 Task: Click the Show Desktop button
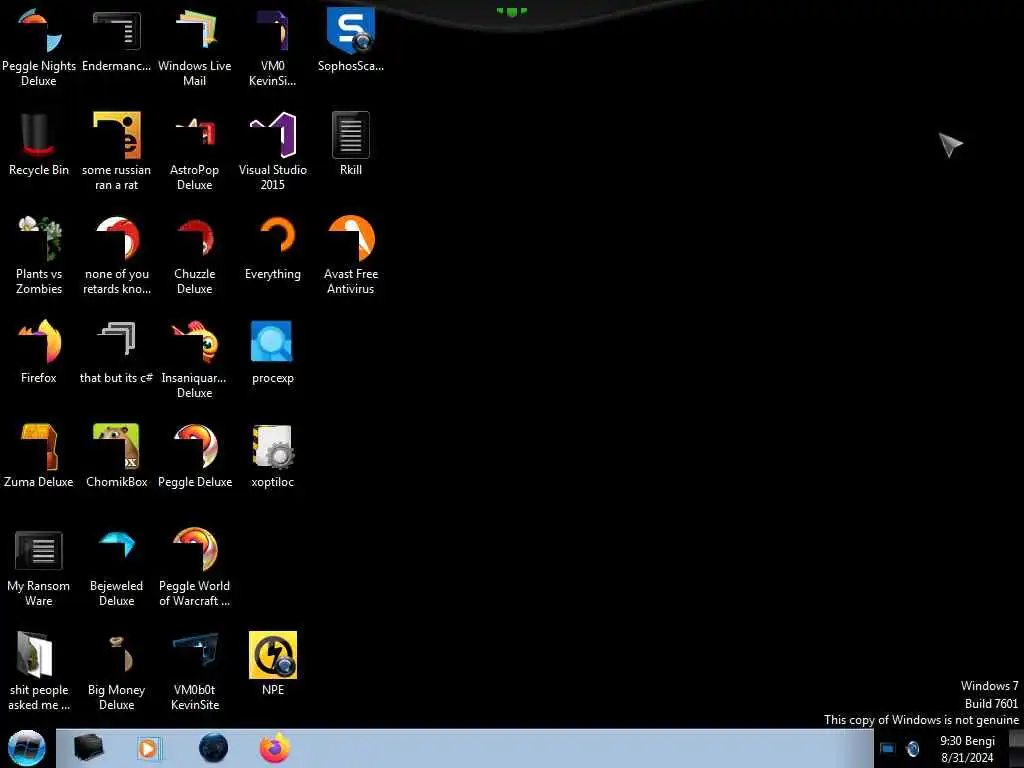1016,748
